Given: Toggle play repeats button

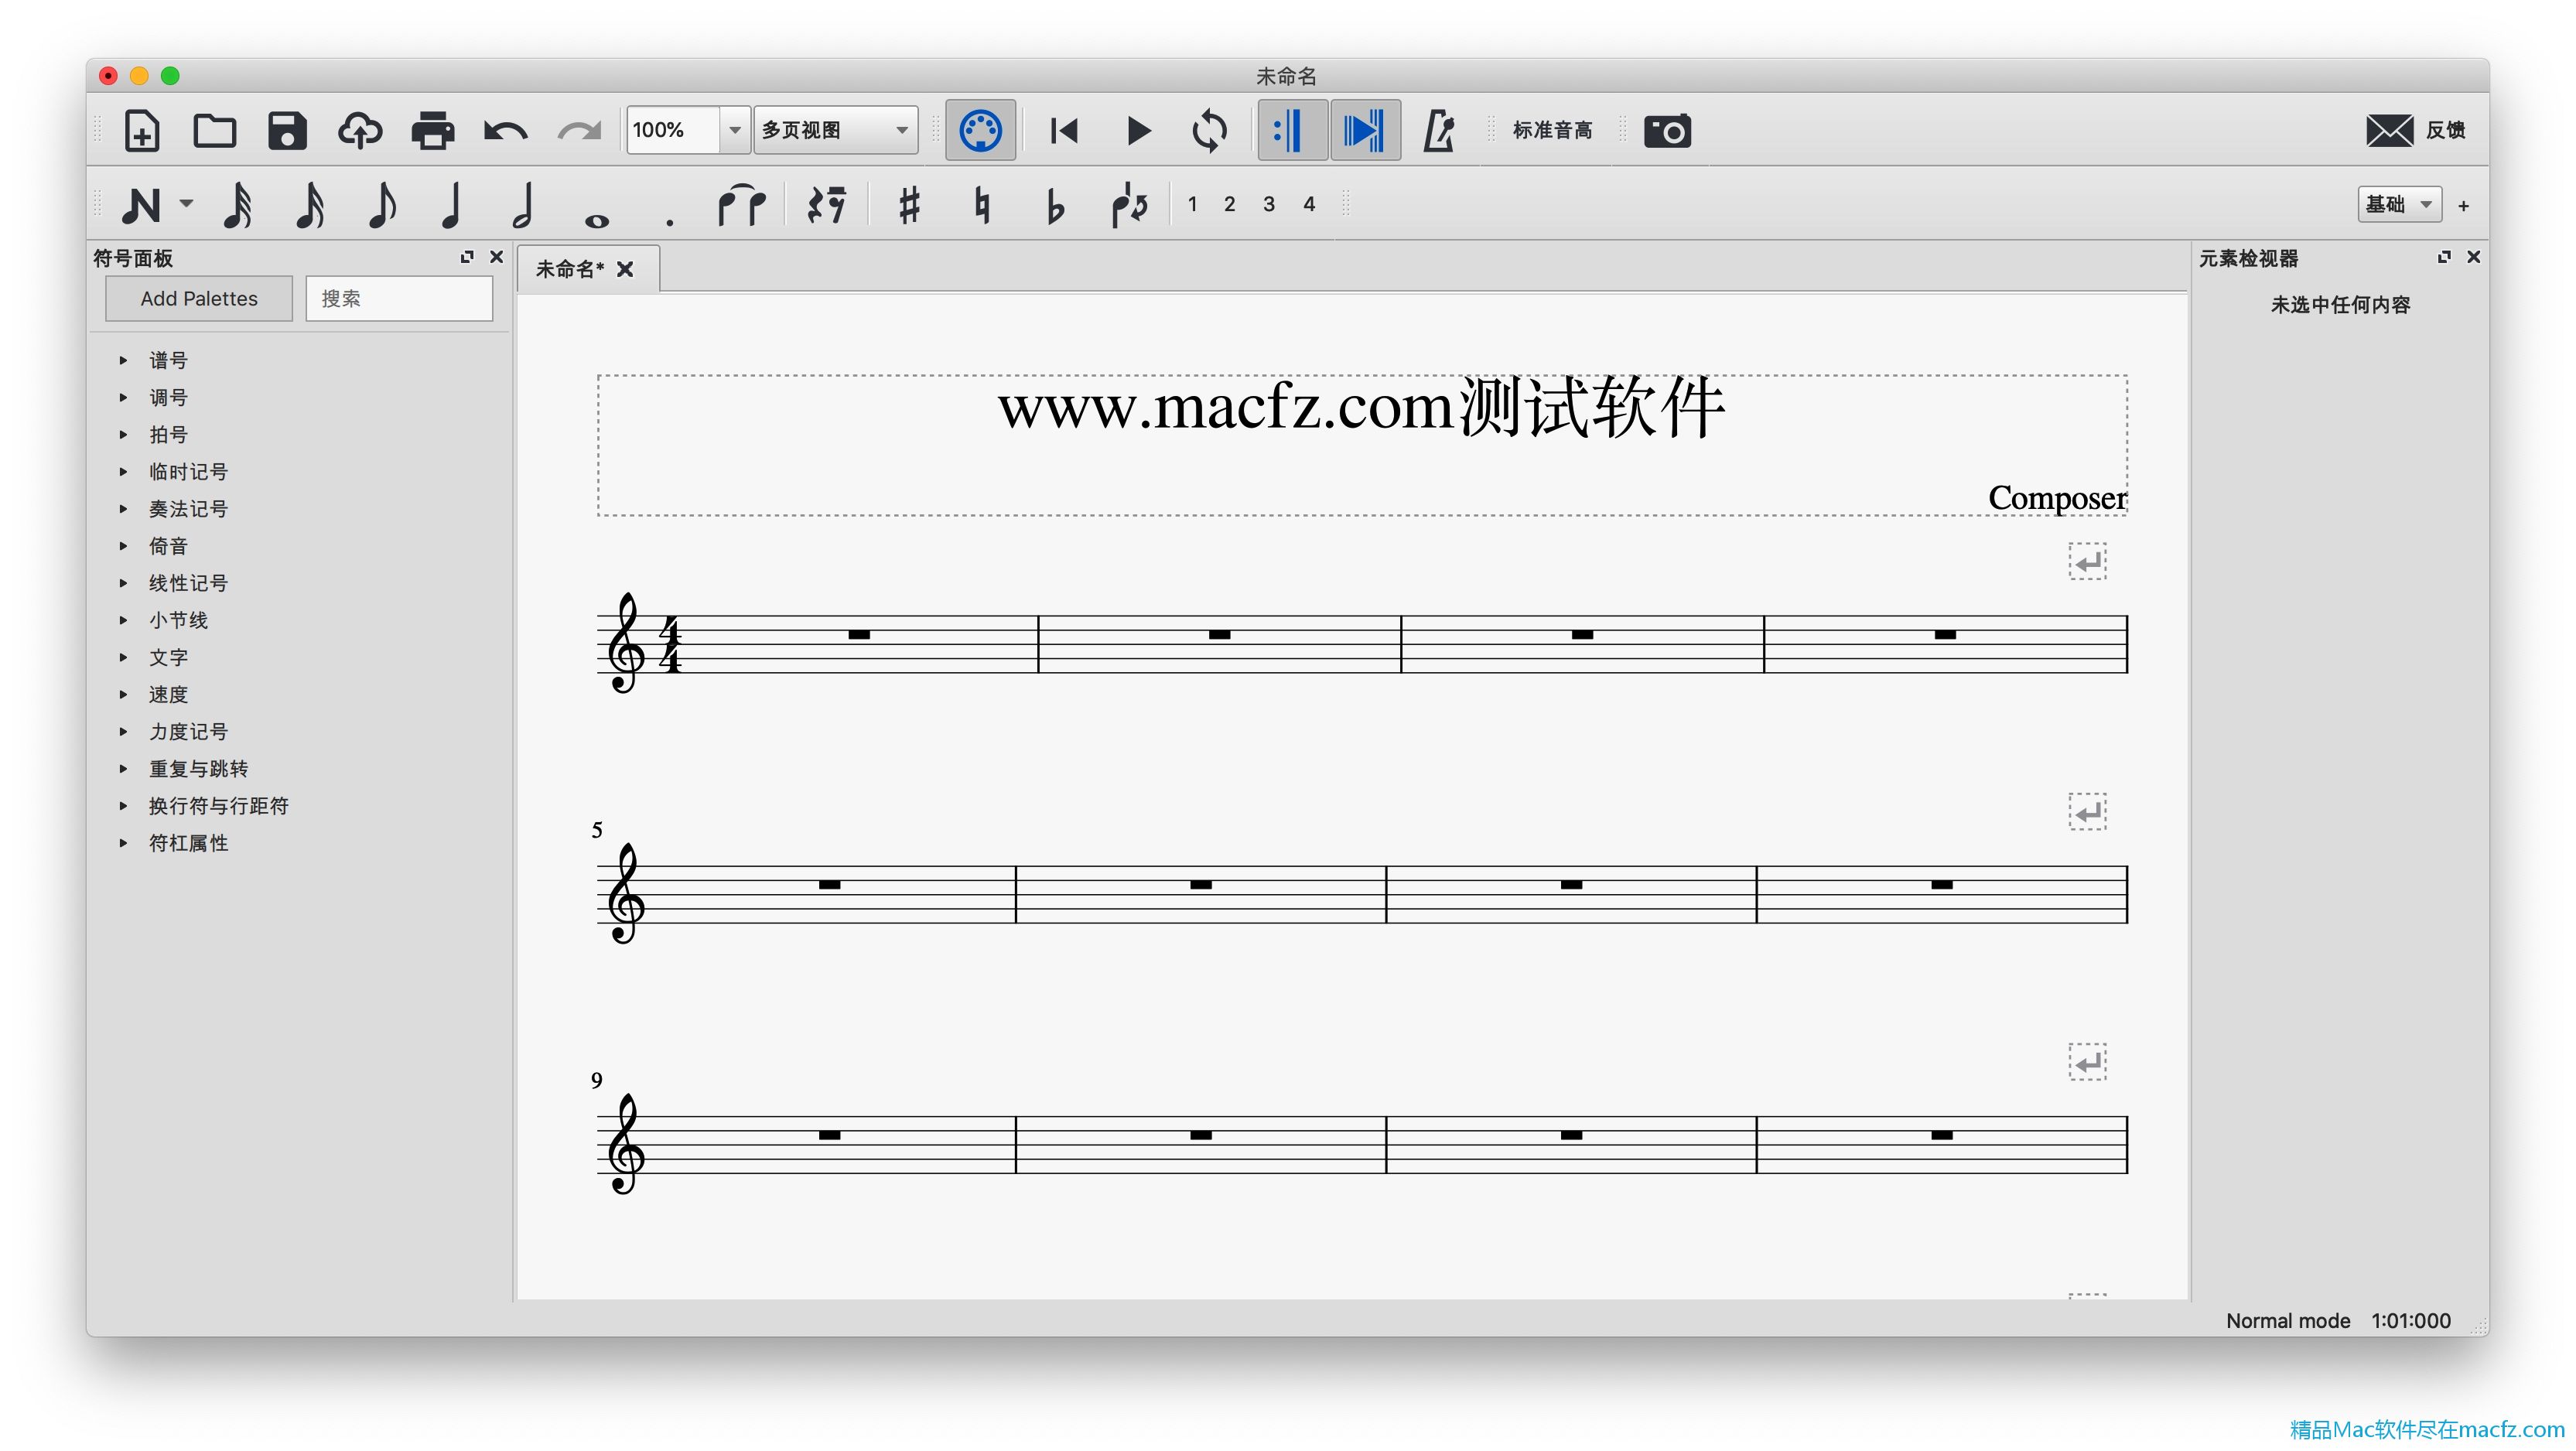Looking at the screenshot, I should coord(1292,131).
